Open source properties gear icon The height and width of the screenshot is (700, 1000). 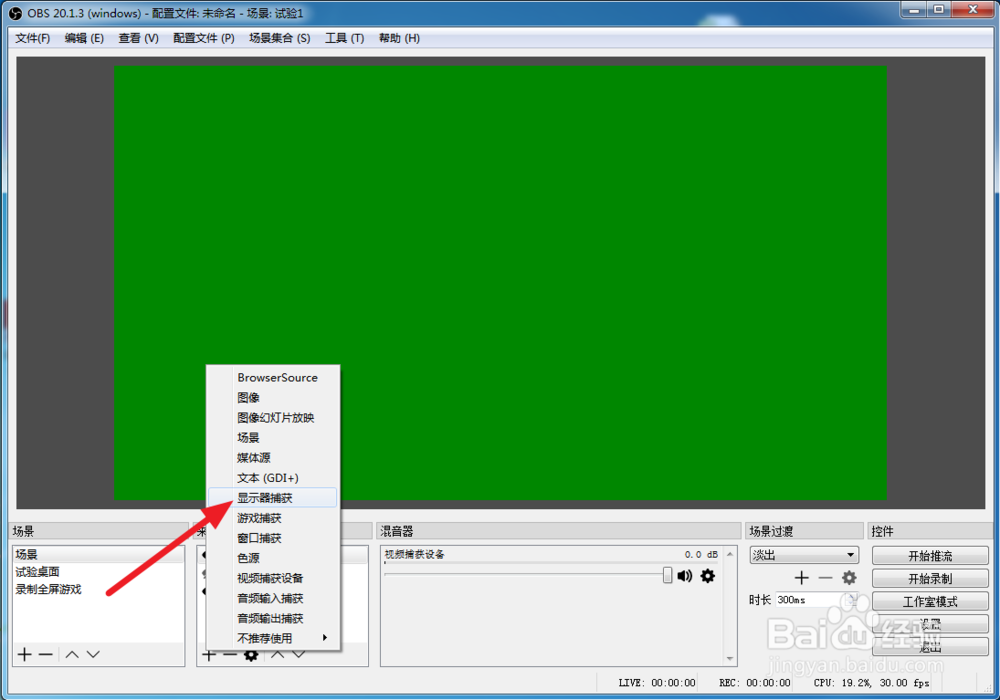[x=251, y=655]
